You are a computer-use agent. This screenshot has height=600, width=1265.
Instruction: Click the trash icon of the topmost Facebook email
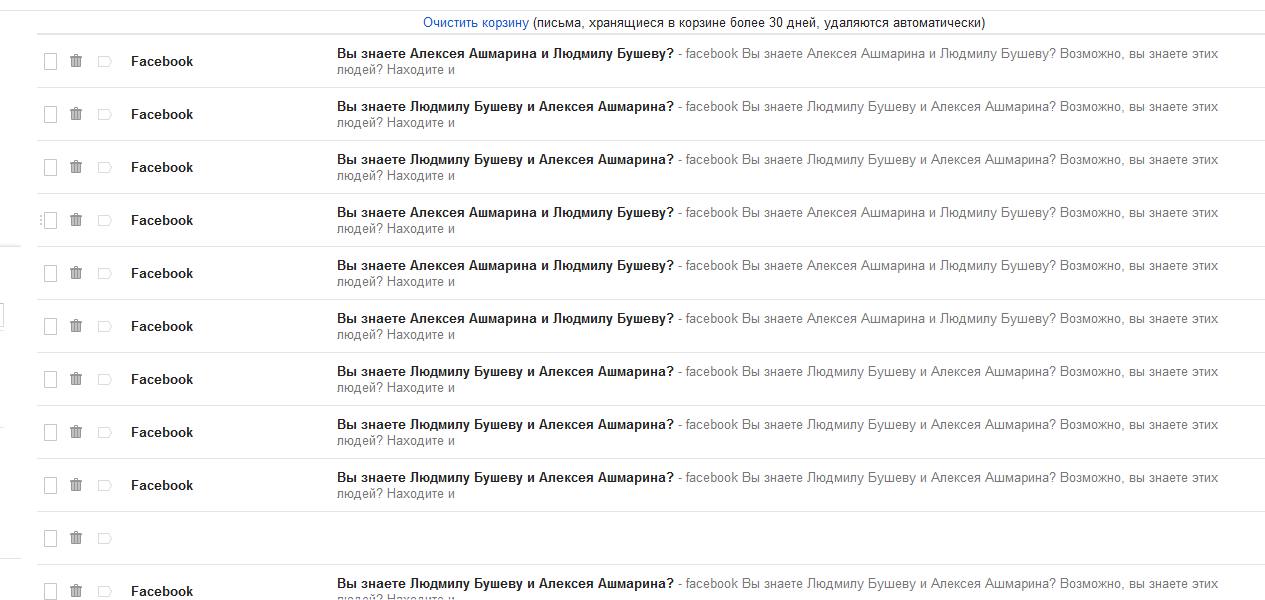click(76, 61)
